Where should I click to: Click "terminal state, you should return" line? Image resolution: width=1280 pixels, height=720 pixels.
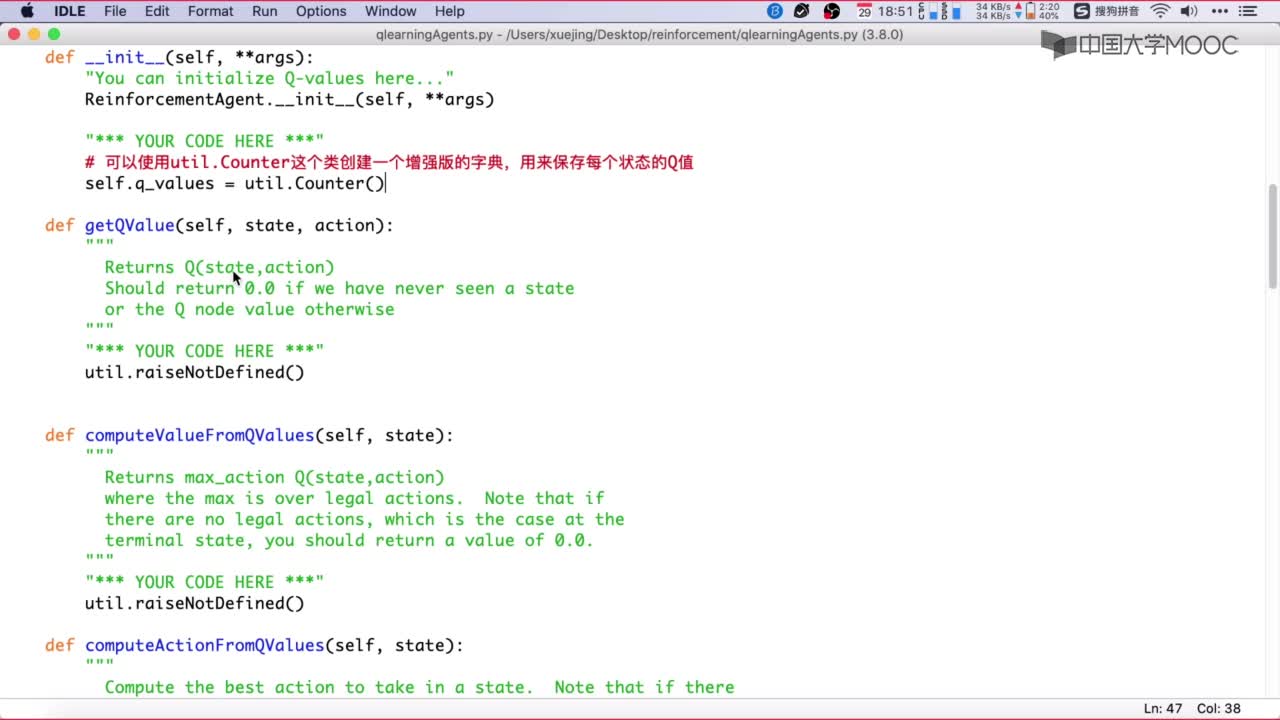[x=349, y=540]
